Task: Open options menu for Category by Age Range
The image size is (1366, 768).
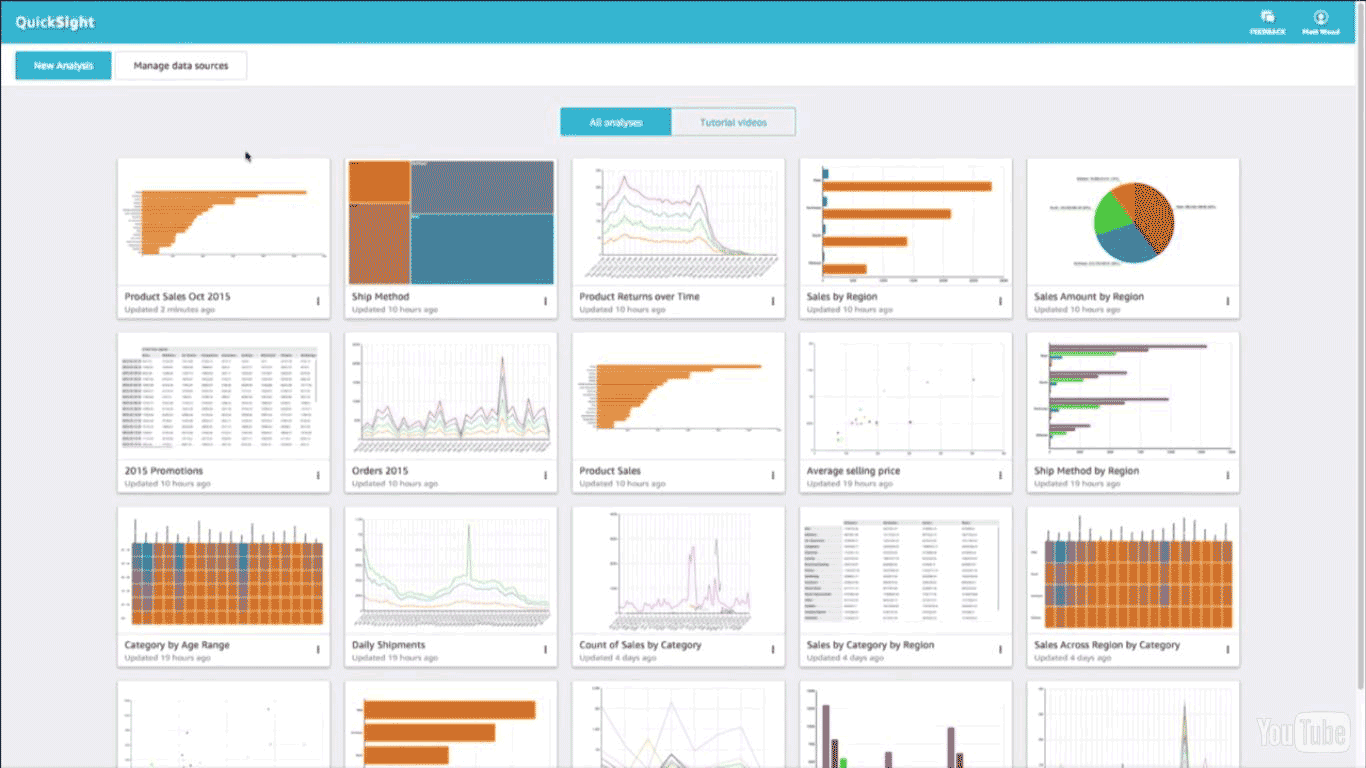Action: coord(318,649)
